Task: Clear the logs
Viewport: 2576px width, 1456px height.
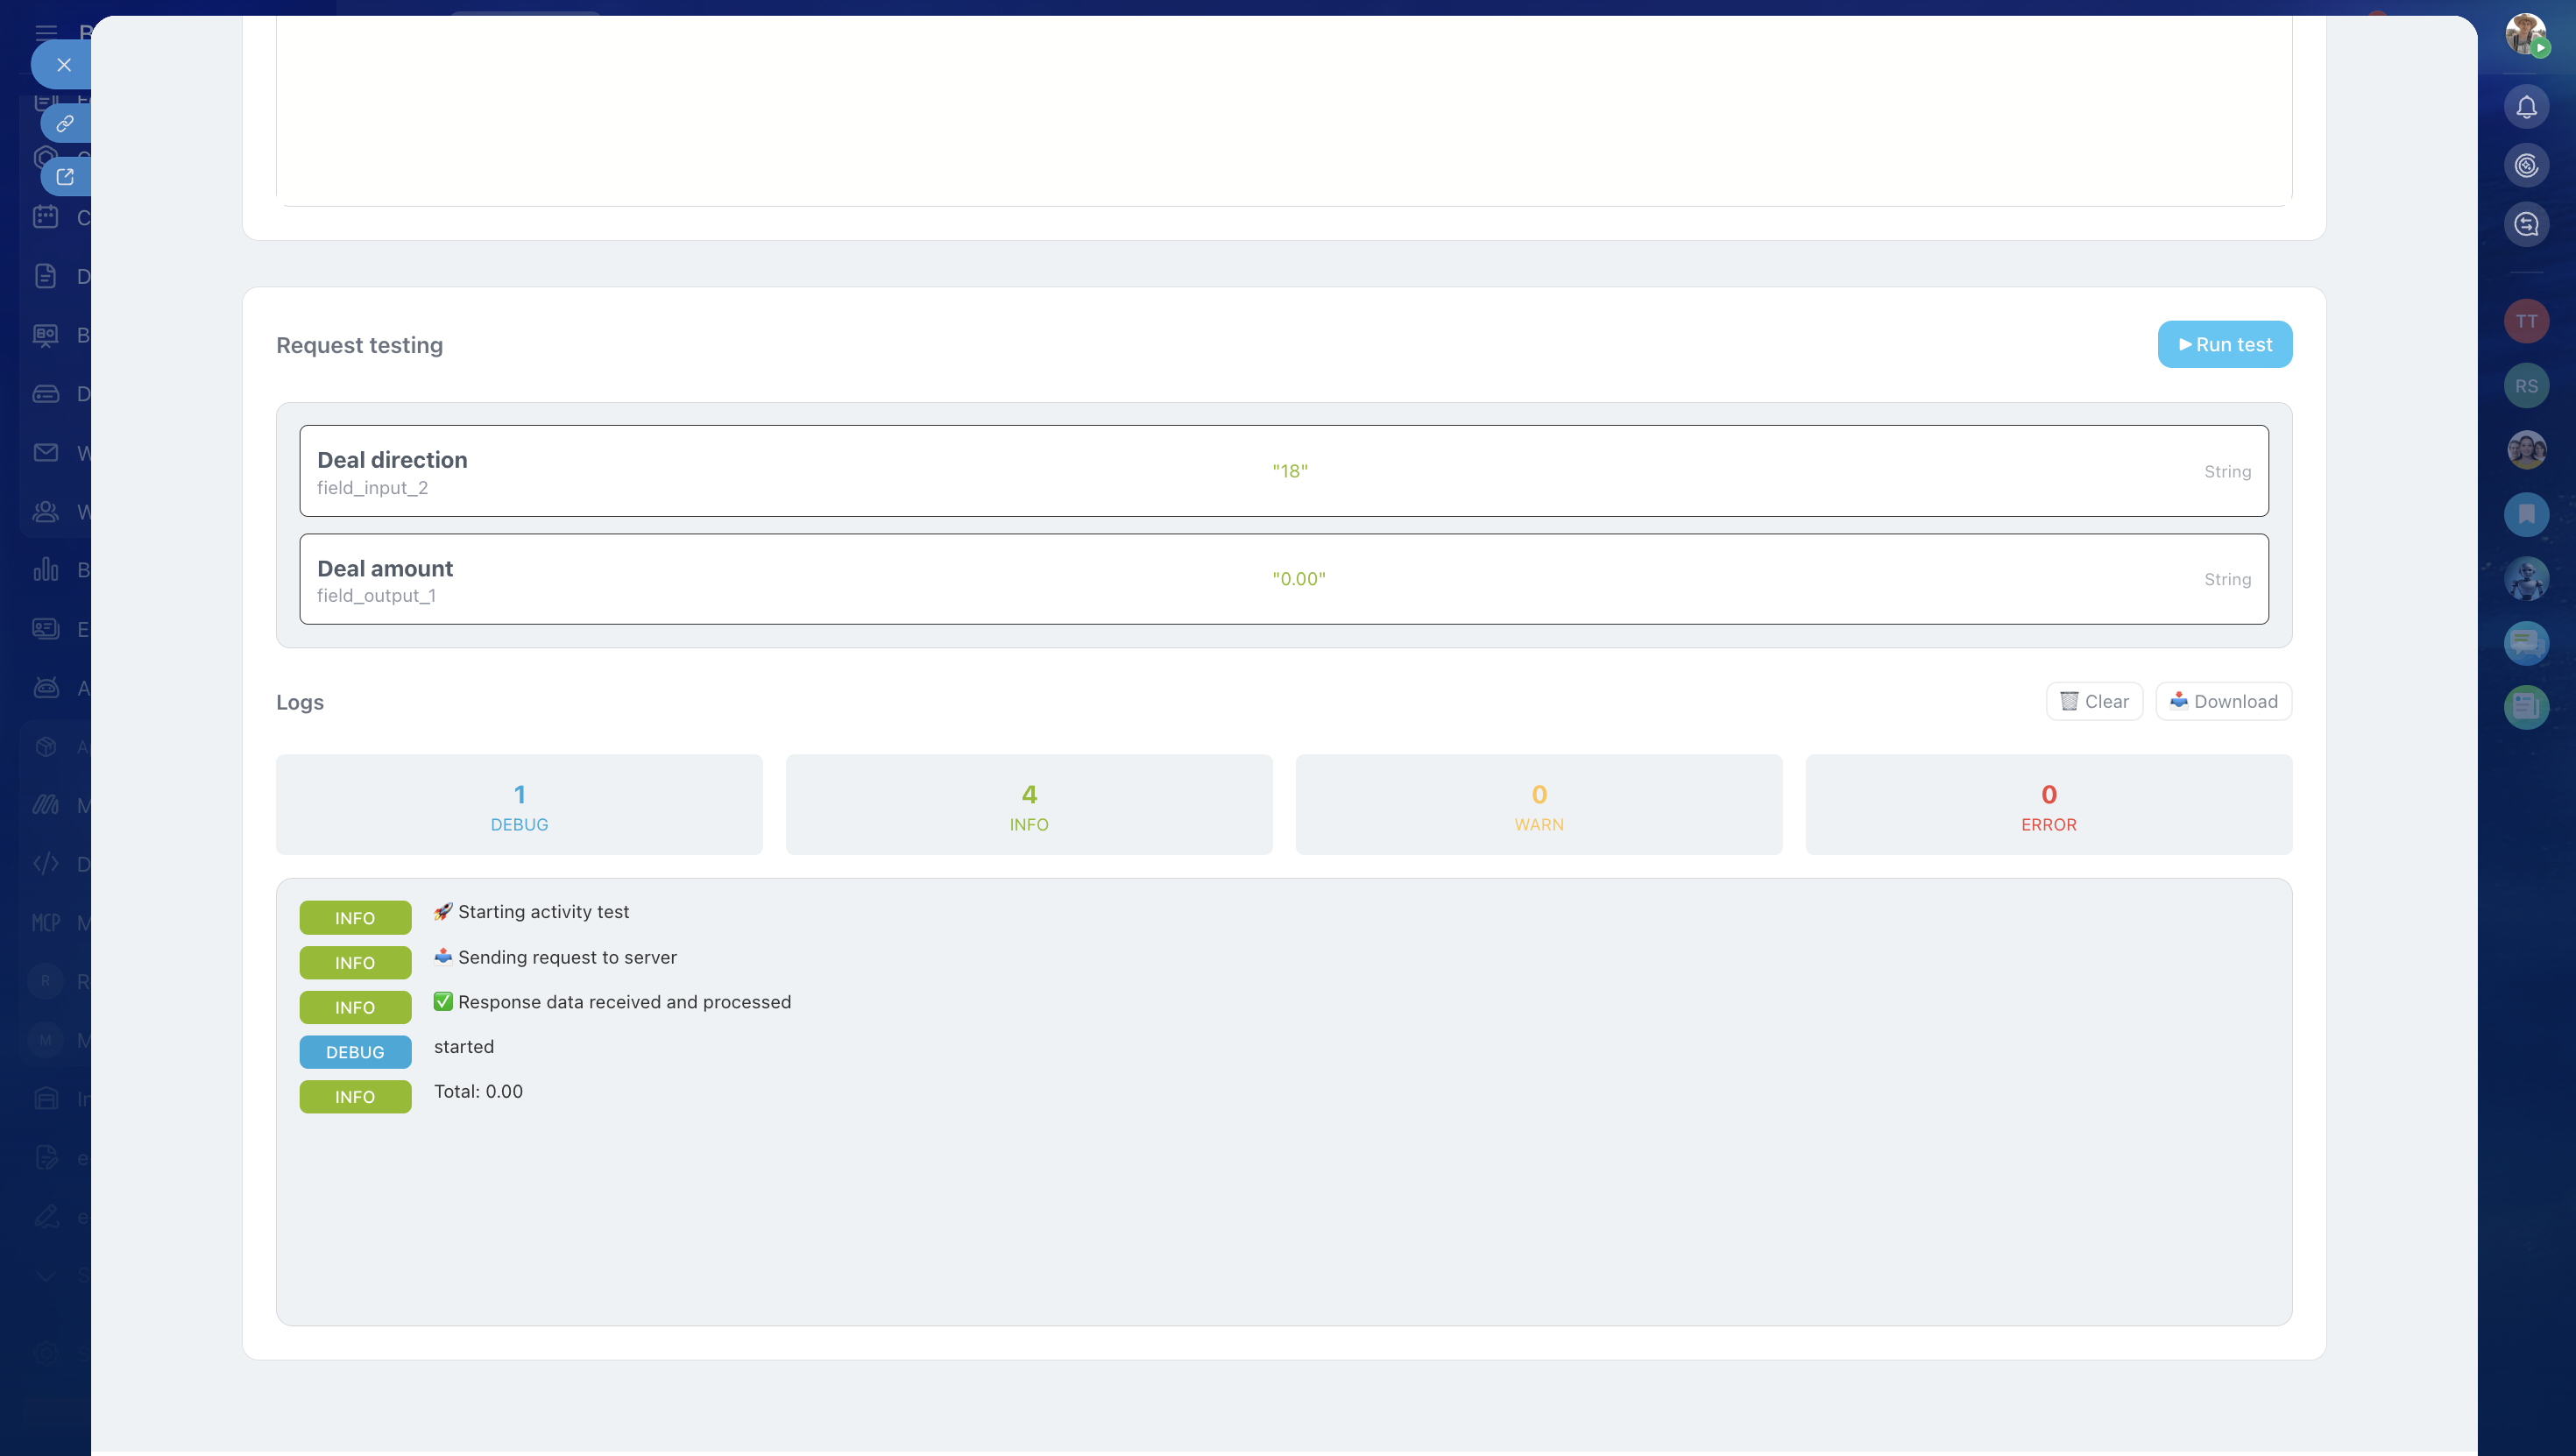Action: coord(2094,702)
